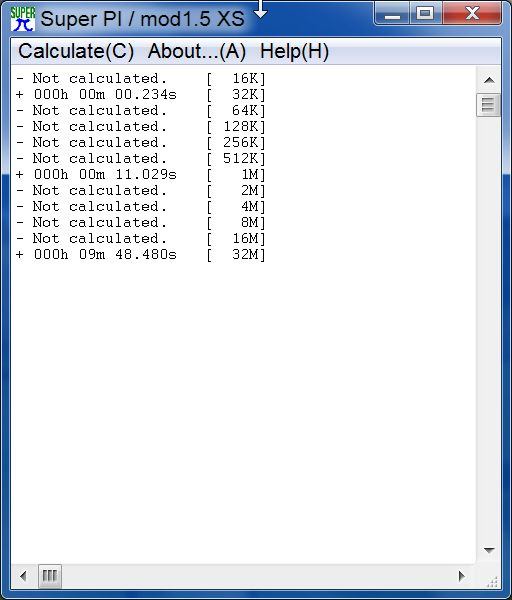Select the 128K not calculated row
This screenshot has height=600, width=512.
click(141, 127)
